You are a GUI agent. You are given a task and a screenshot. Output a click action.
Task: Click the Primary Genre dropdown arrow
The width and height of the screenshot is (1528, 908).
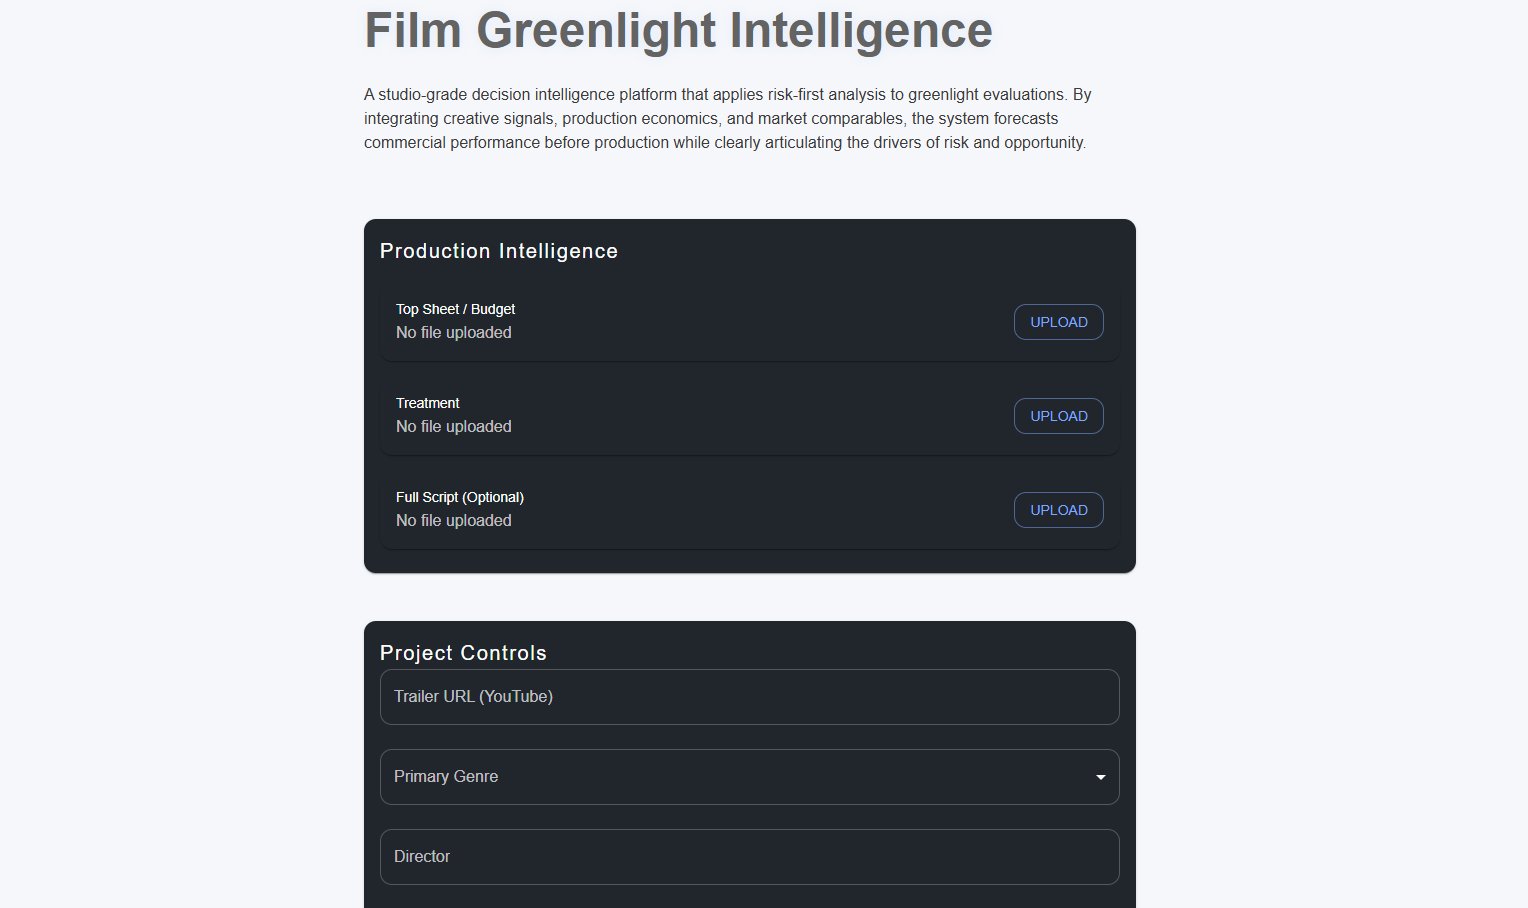point(1100,777)
